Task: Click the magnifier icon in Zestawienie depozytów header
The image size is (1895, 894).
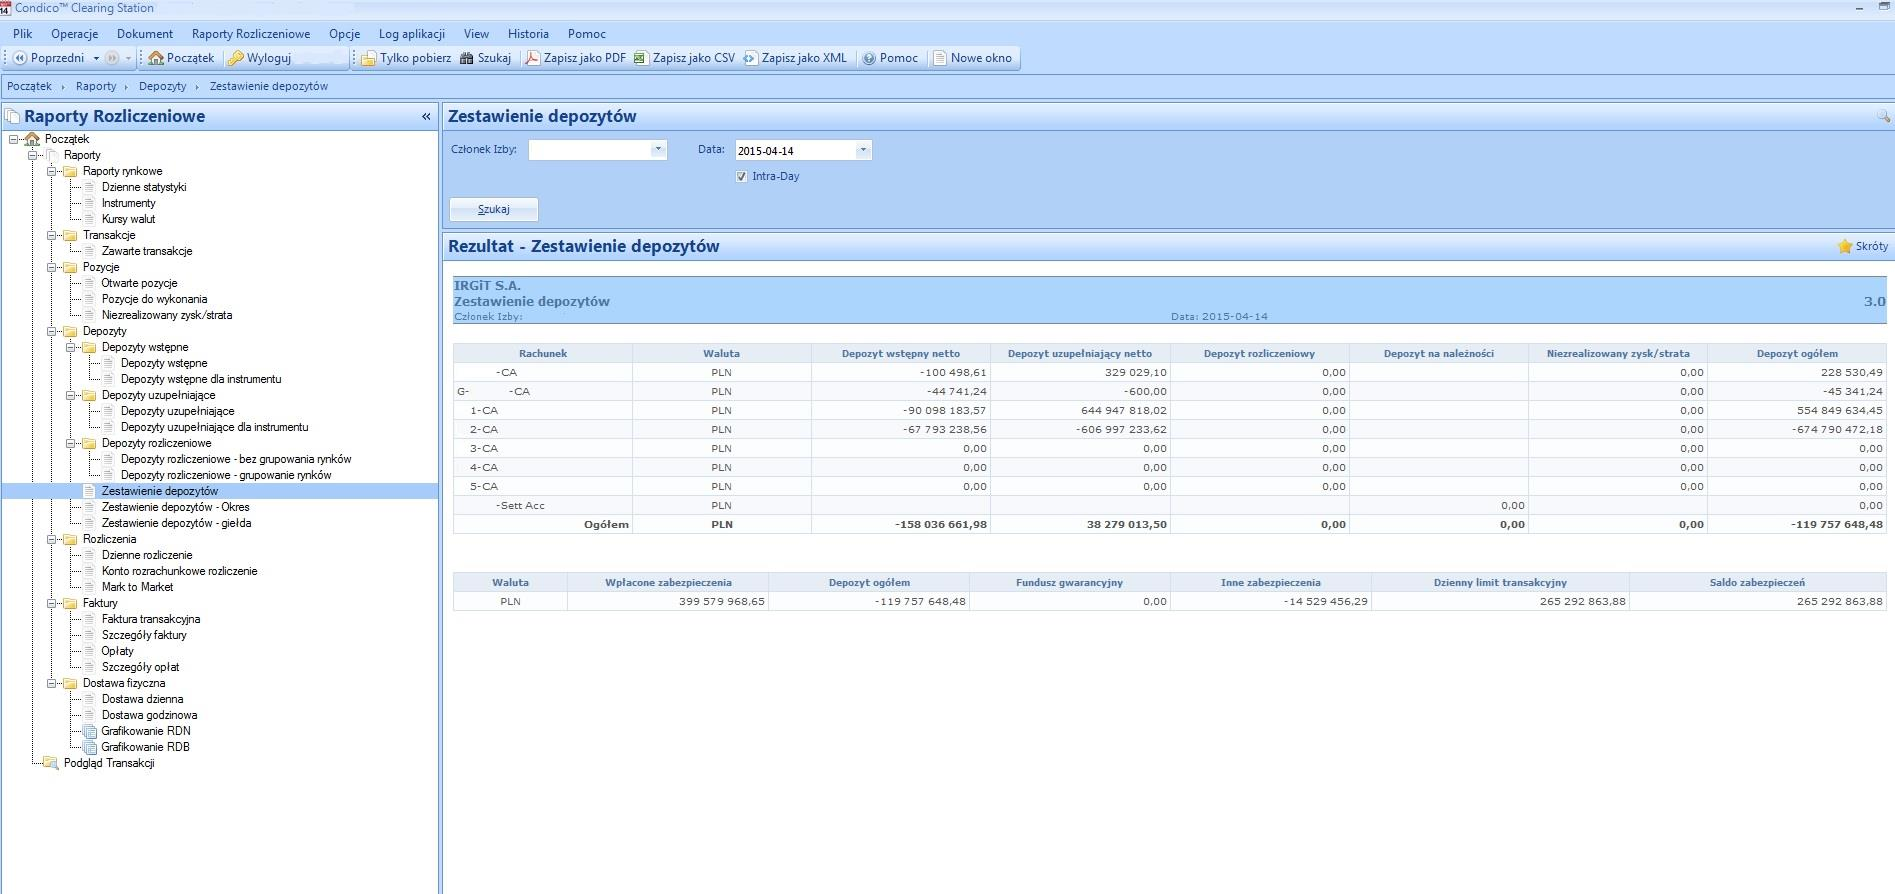Action: click(1884, 117)
